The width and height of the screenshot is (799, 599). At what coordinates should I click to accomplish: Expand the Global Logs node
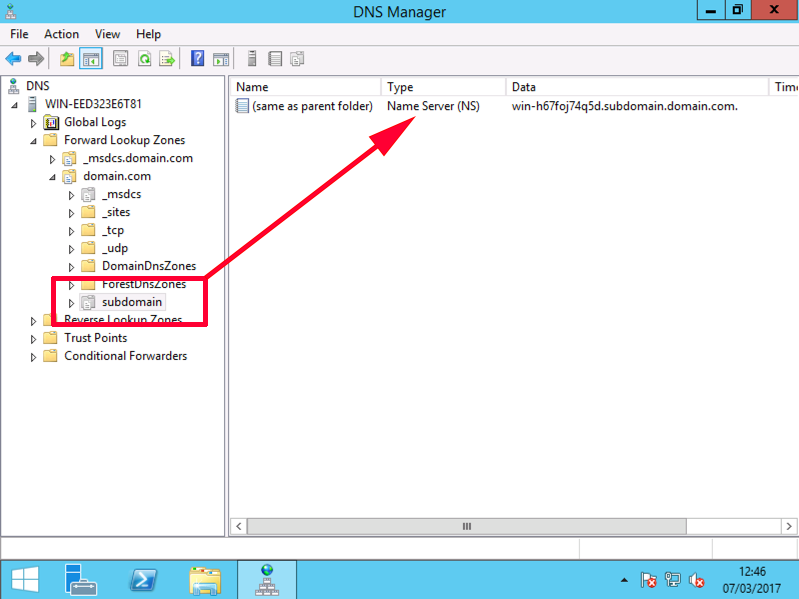pos(33,123)
